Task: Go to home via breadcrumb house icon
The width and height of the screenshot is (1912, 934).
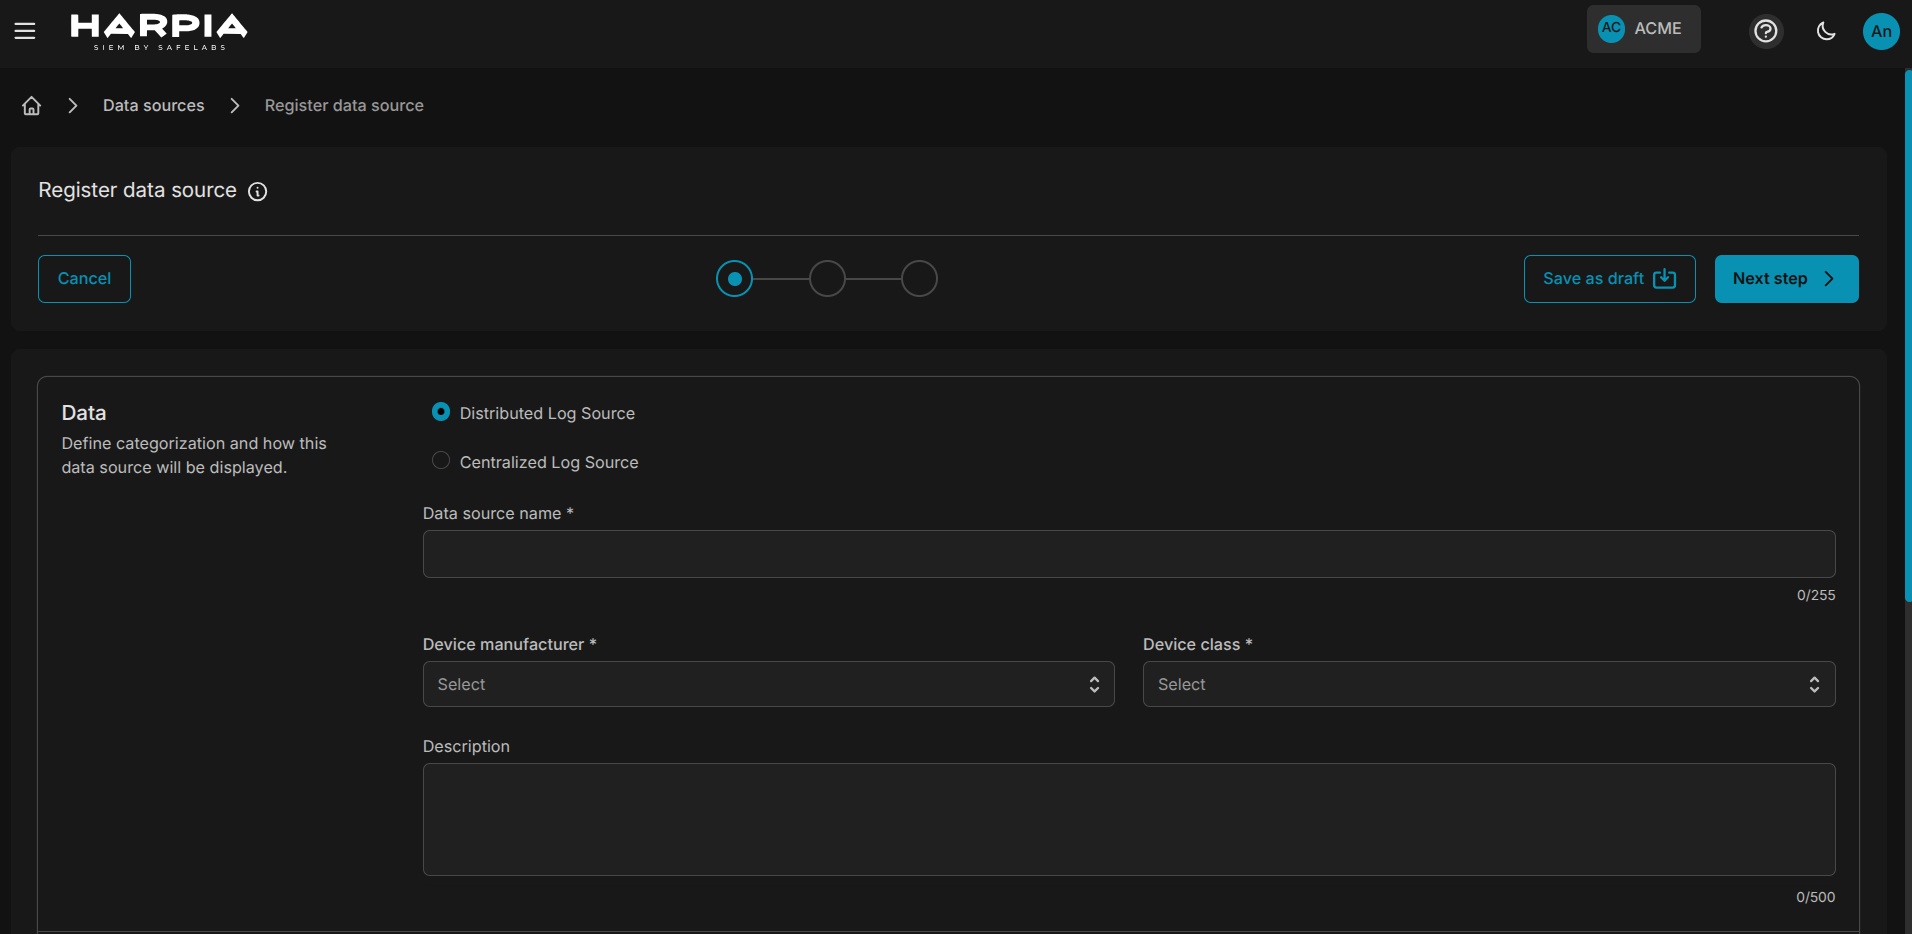Action: [x=32, y=106]
